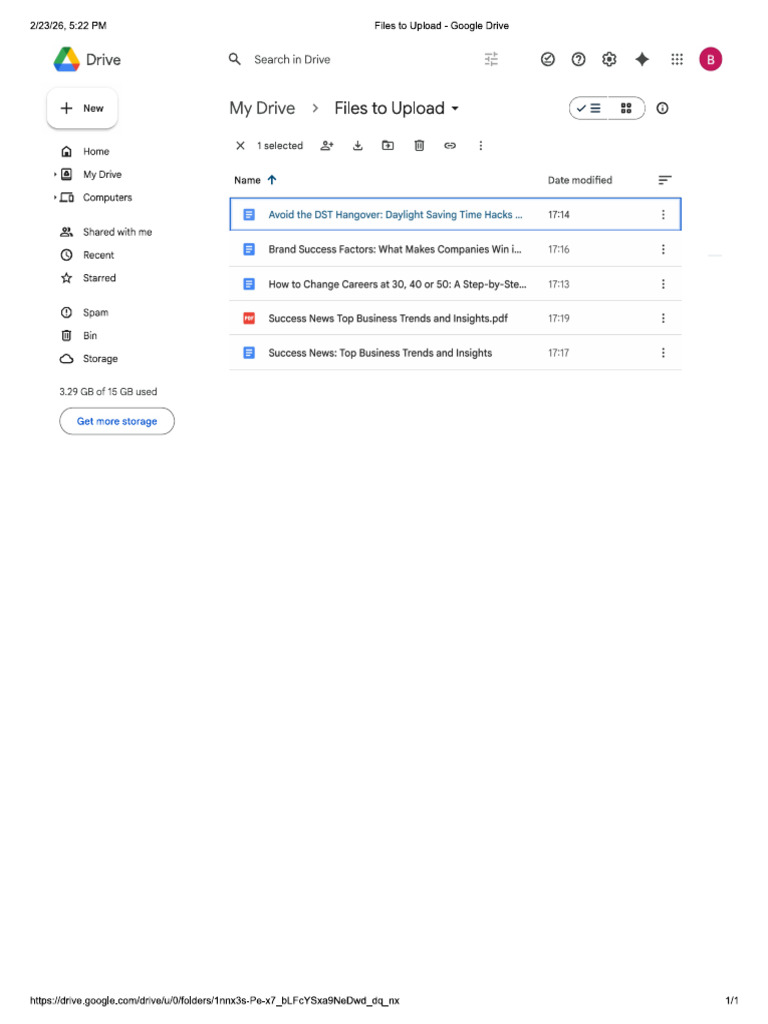Image resolution: width=768 pixels, height=1024 pixels.
Task: Open more actions for Avoid the DST Hangover
Action: tap(663, 215)
